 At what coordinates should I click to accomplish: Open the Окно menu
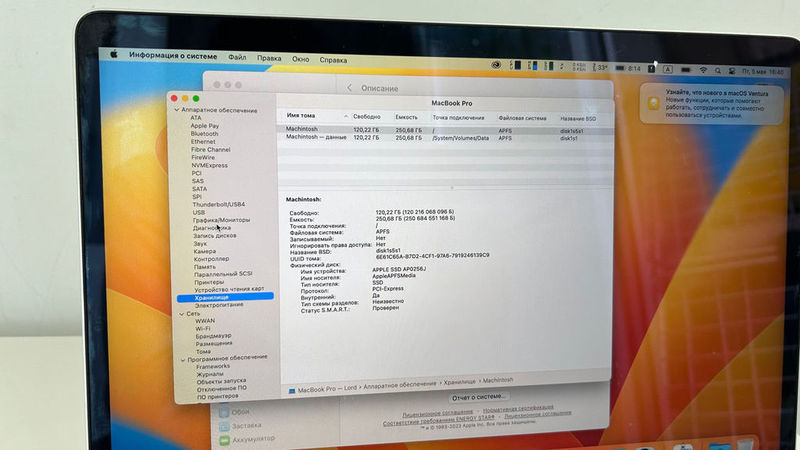301,59
